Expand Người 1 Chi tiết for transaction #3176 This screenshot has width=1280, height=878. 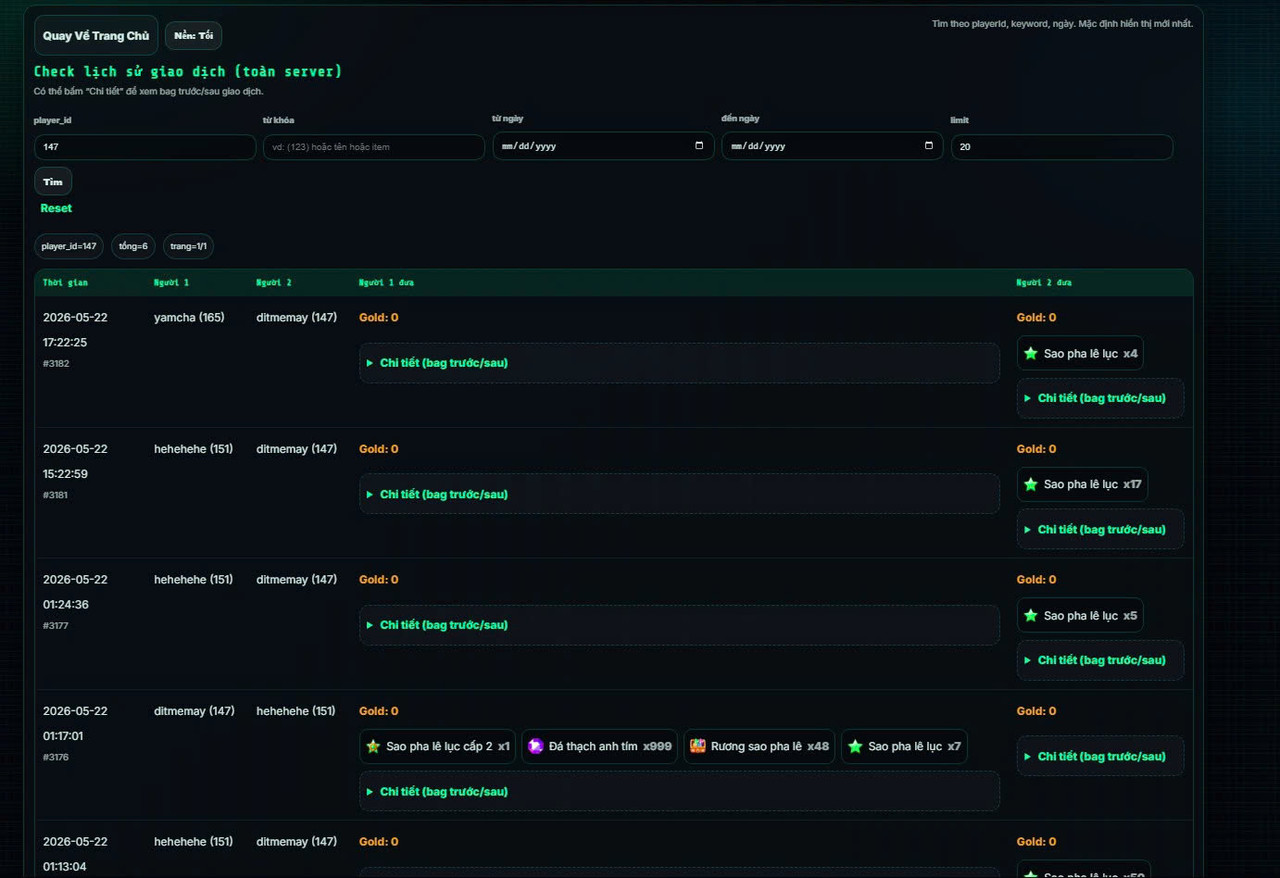[679, 791]
